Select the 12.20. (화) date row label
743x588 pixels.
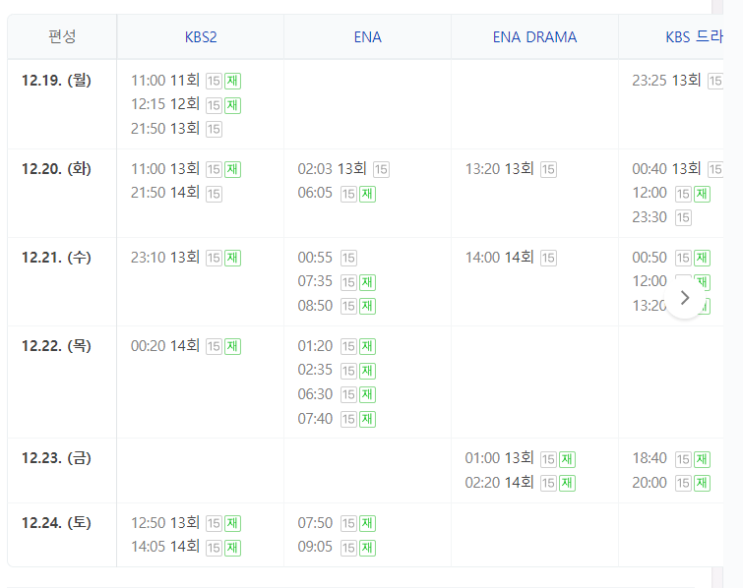(56, 169)
